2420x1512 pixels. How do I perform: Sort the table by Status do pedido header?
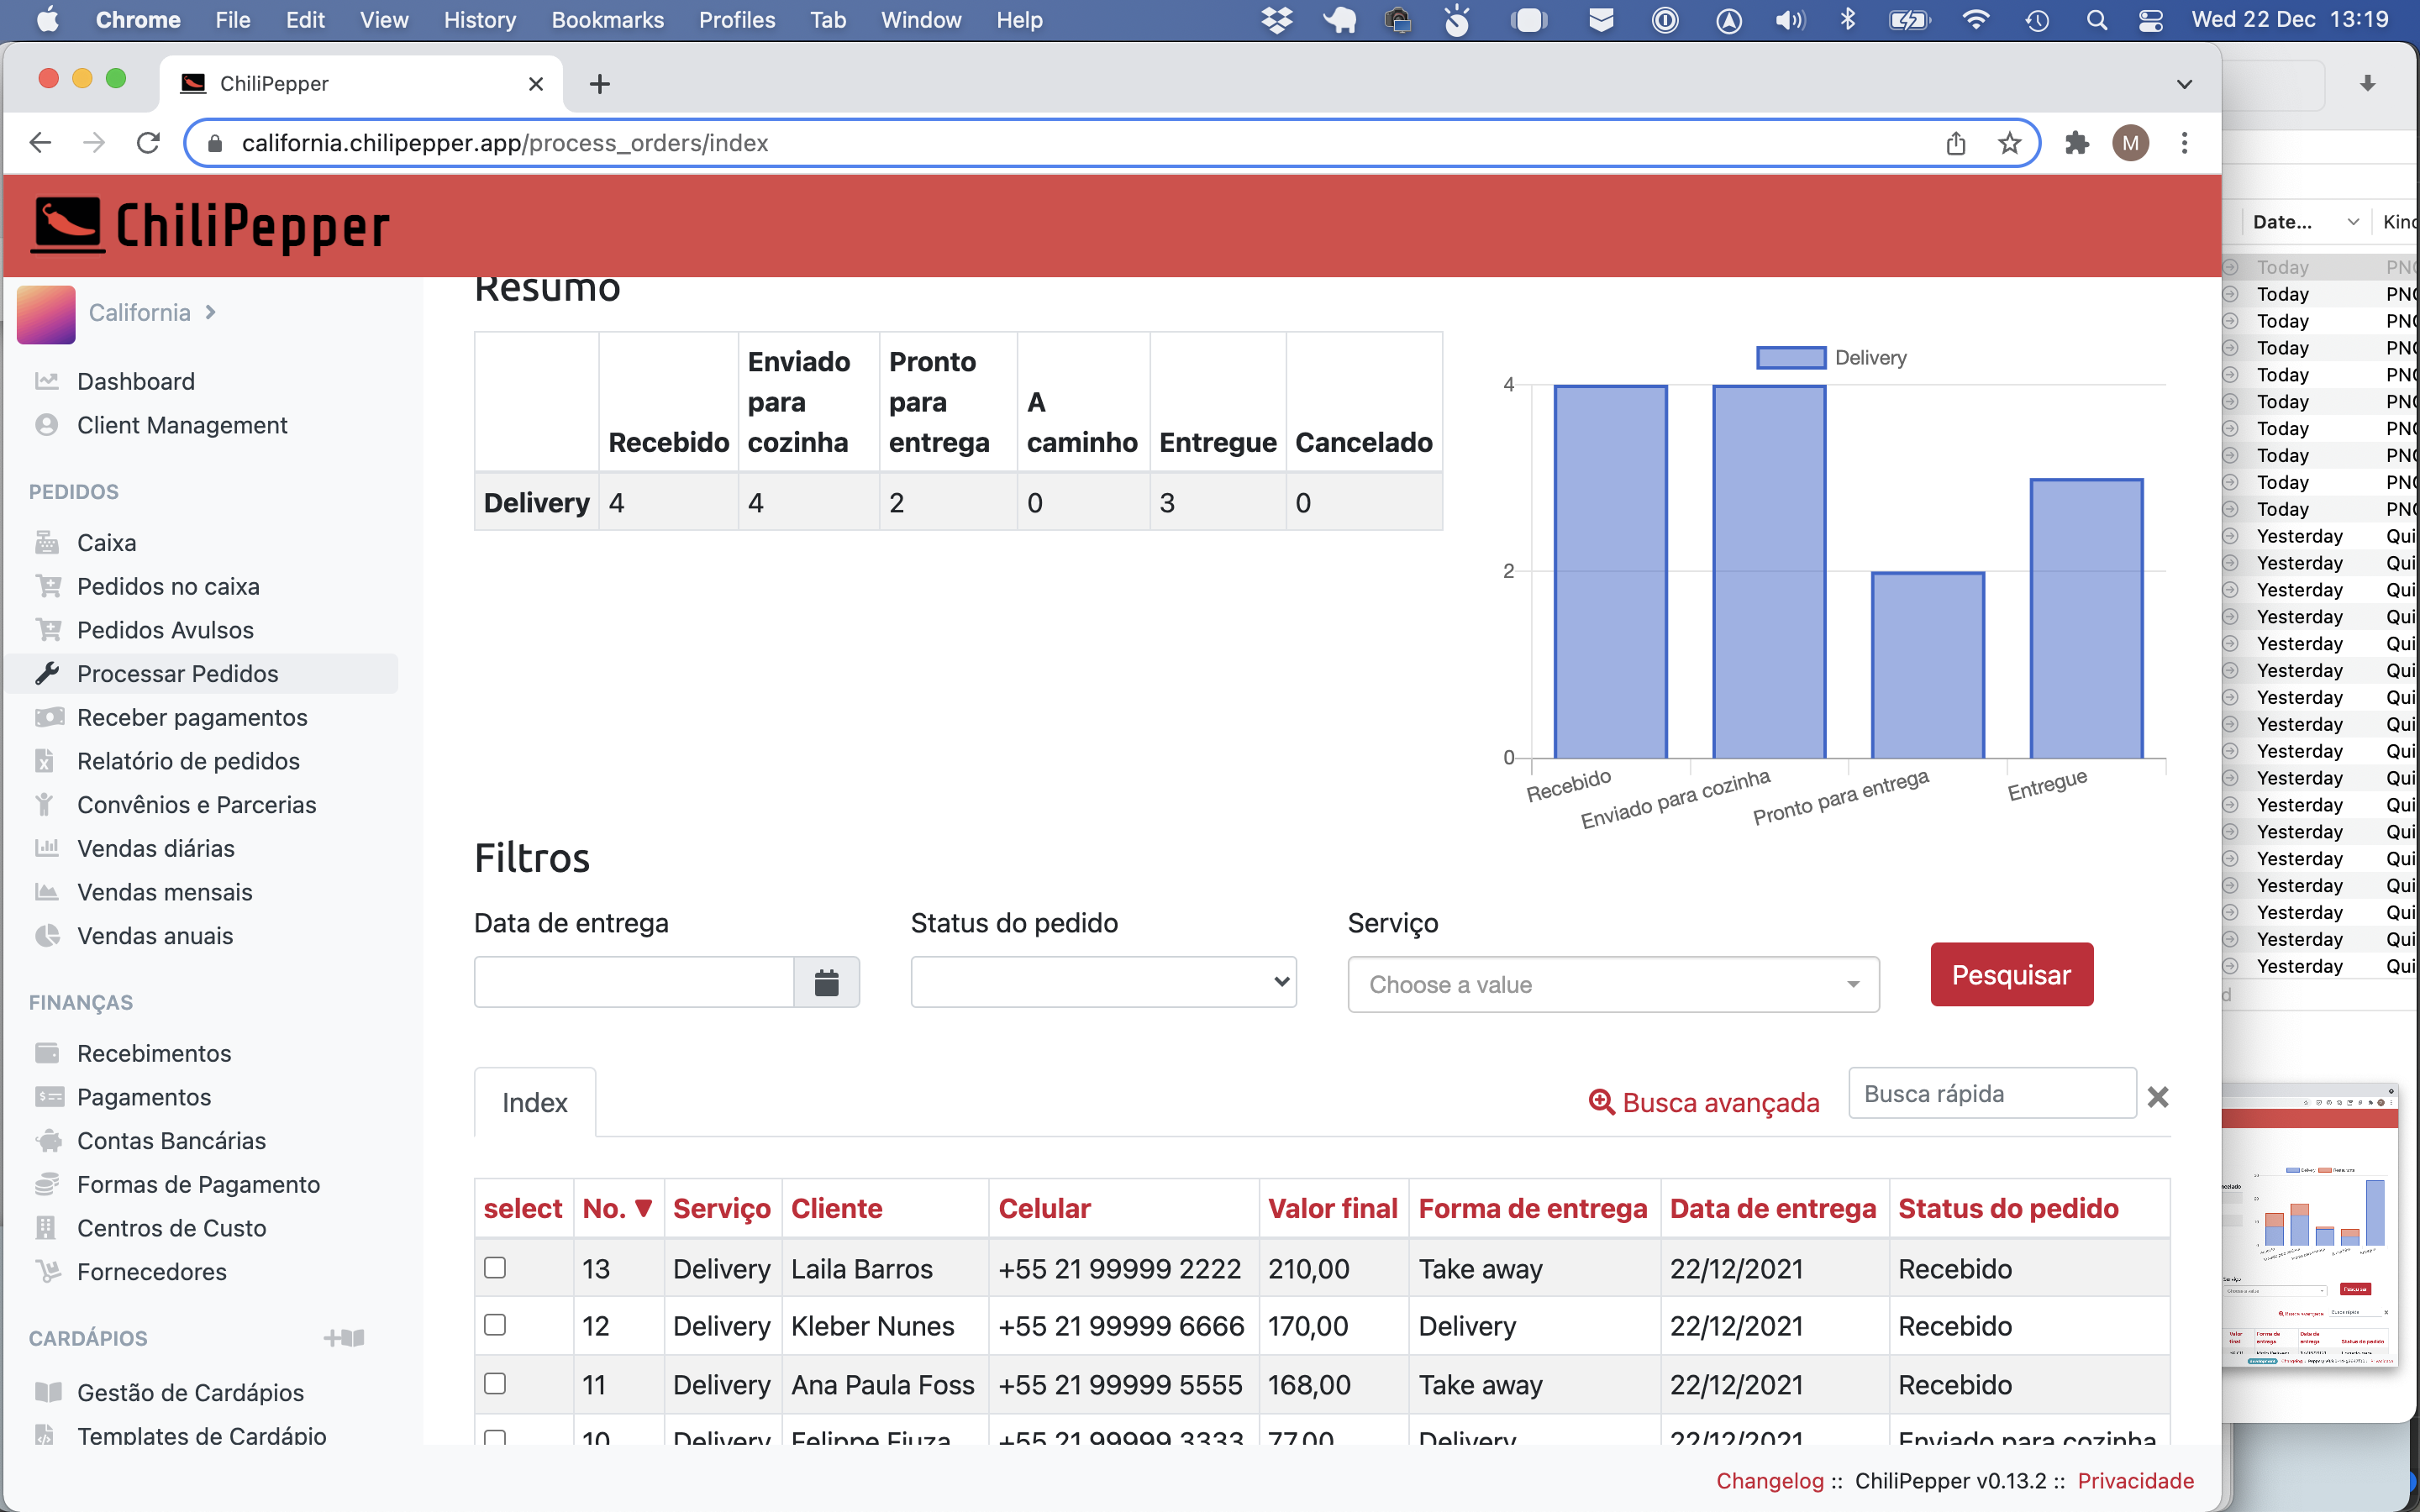(x=2008, y=1208)
